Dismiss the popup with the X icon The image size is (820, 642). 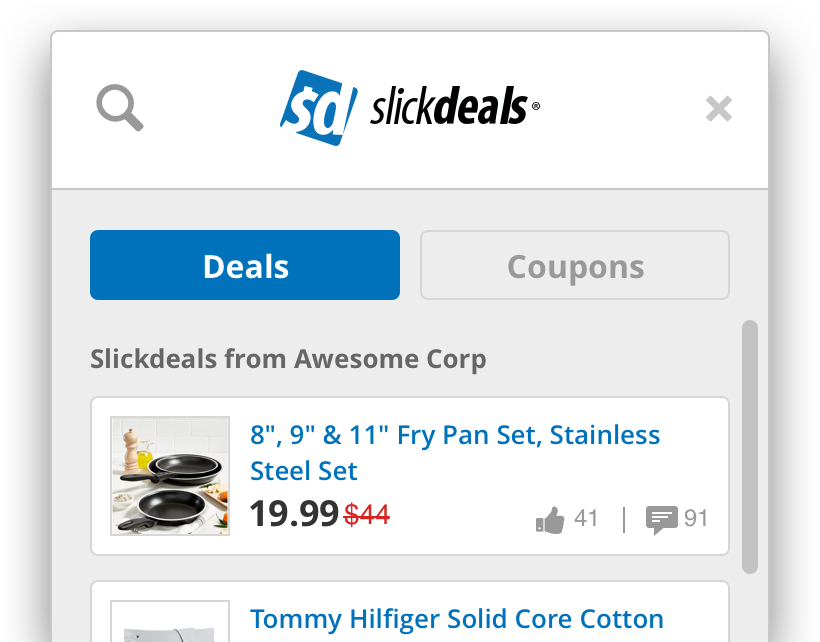(x=718, y=108)
